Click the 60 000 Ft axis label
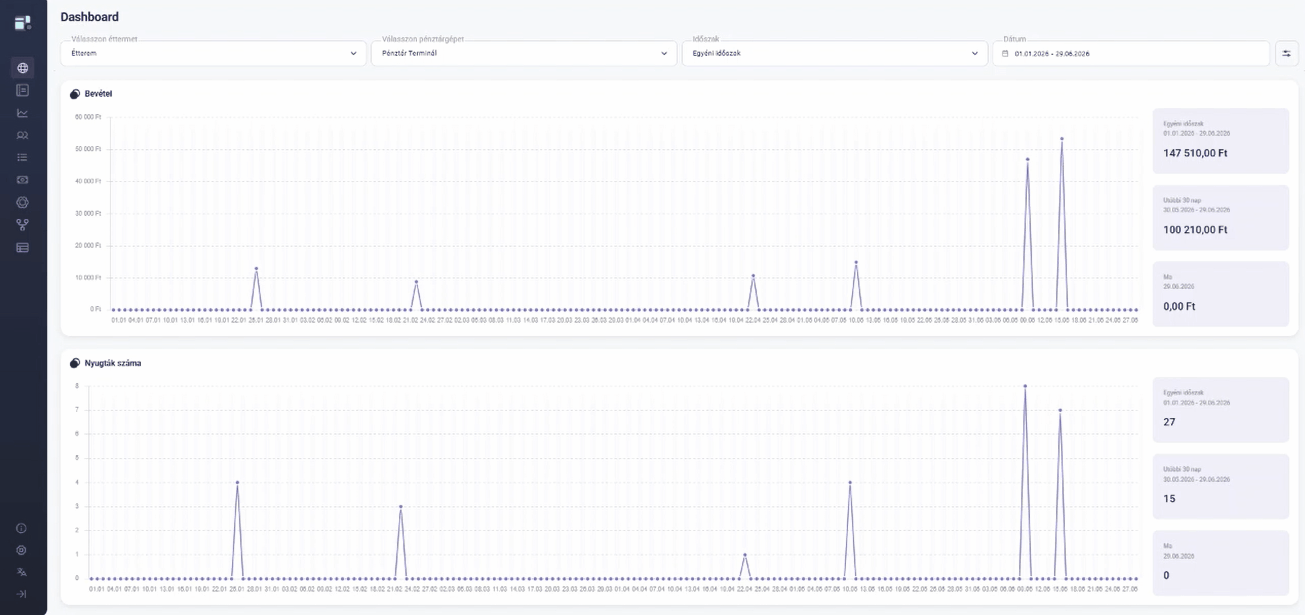 coord(88,117)
